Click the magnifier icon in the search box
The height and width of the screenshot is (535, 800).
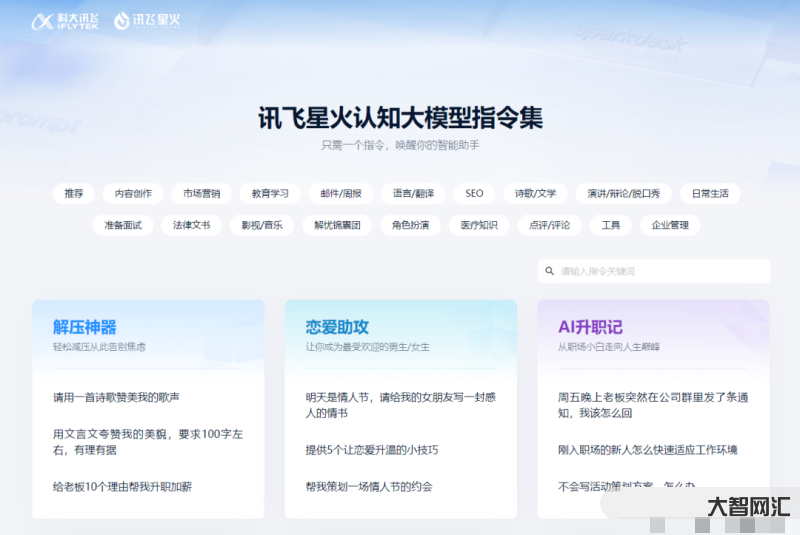549,271
